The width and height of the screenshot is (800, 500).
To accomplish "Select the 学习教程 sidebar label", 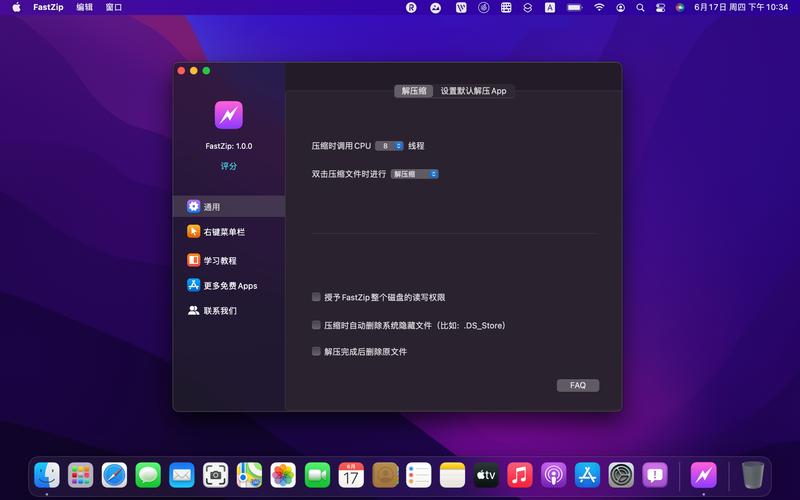I will click(220, 260).
